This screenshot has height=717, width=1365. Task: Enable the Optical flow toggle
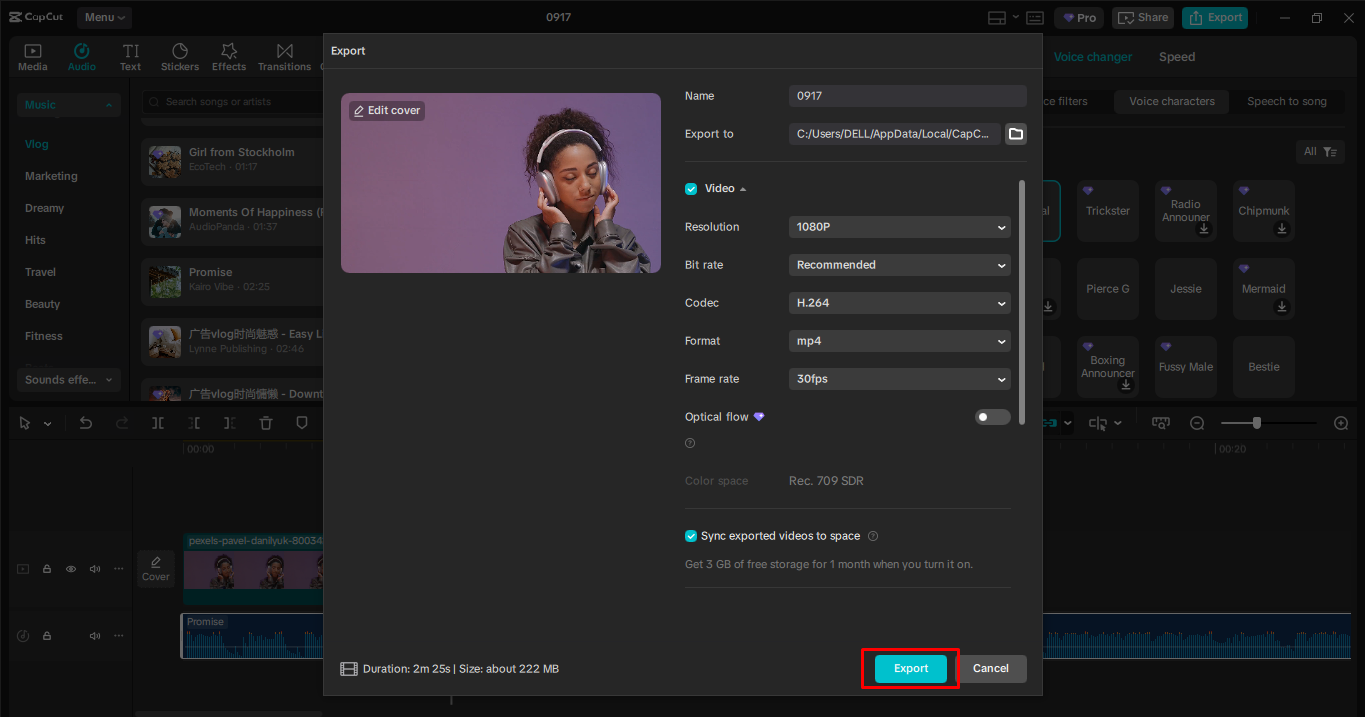[x=992, y=417]
